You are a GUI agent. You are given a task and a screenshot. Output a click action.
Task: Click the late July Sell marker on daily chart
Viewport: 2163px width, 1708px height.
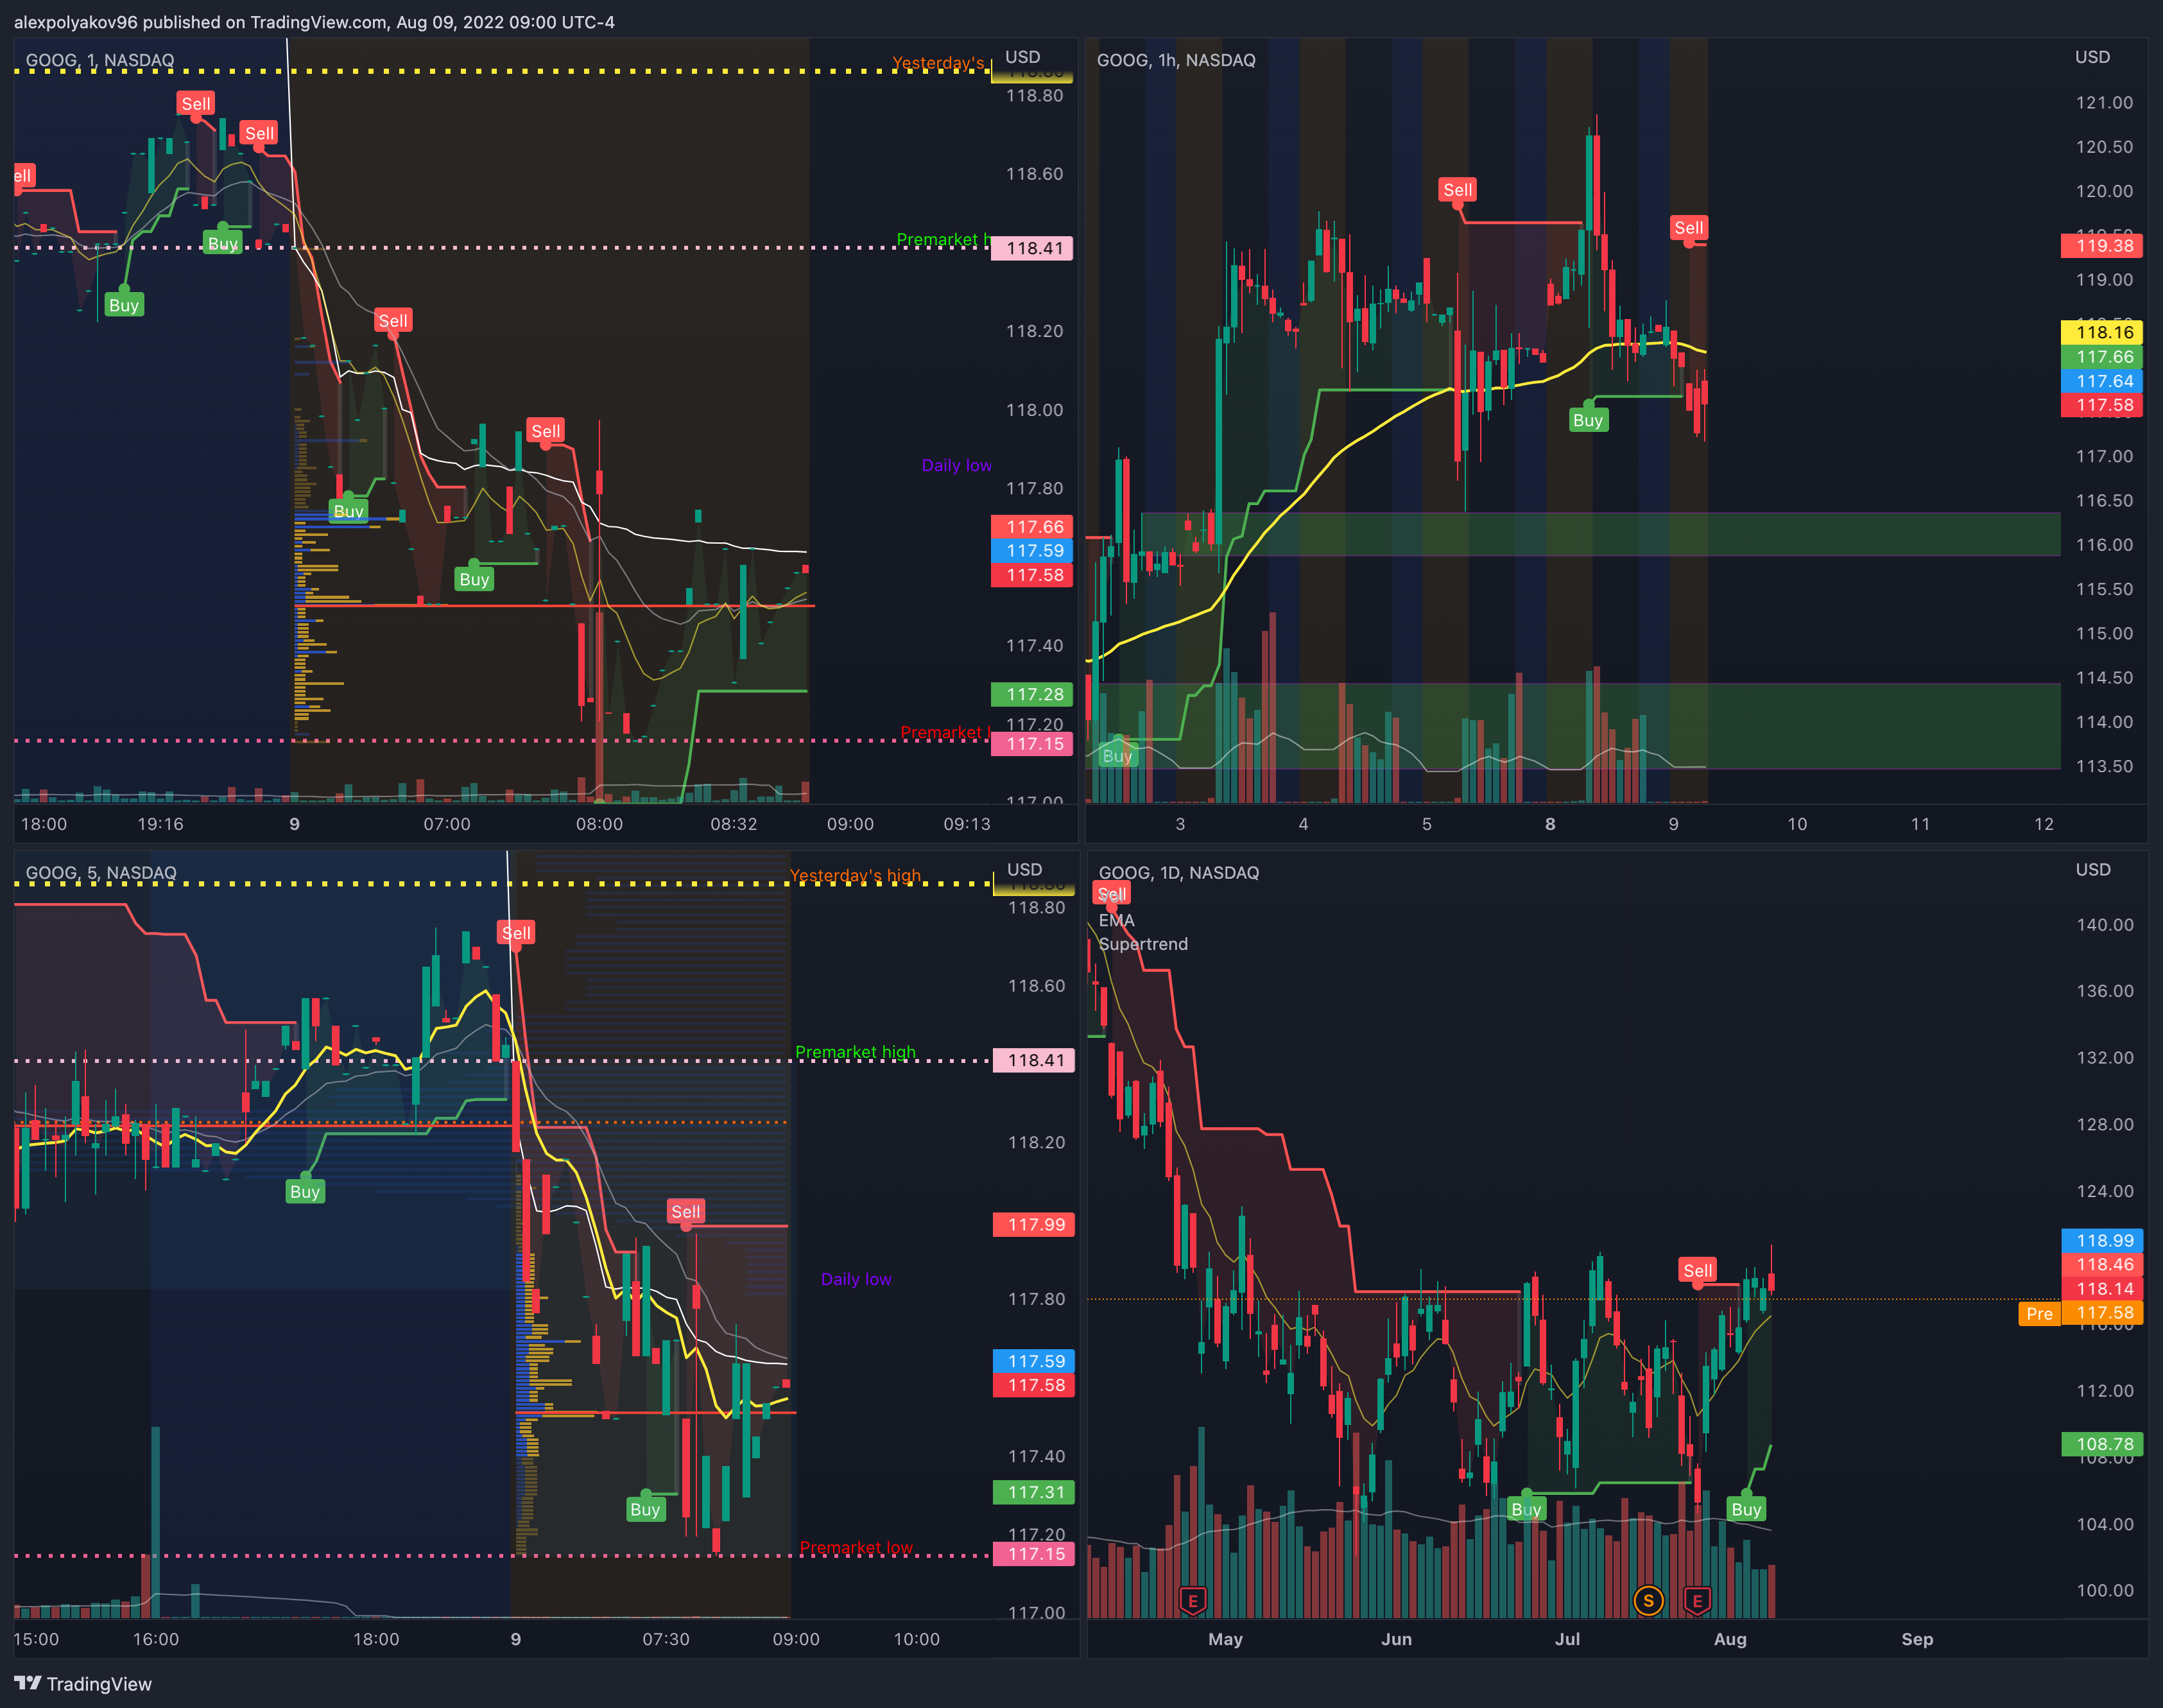tap(1698, 1270)
